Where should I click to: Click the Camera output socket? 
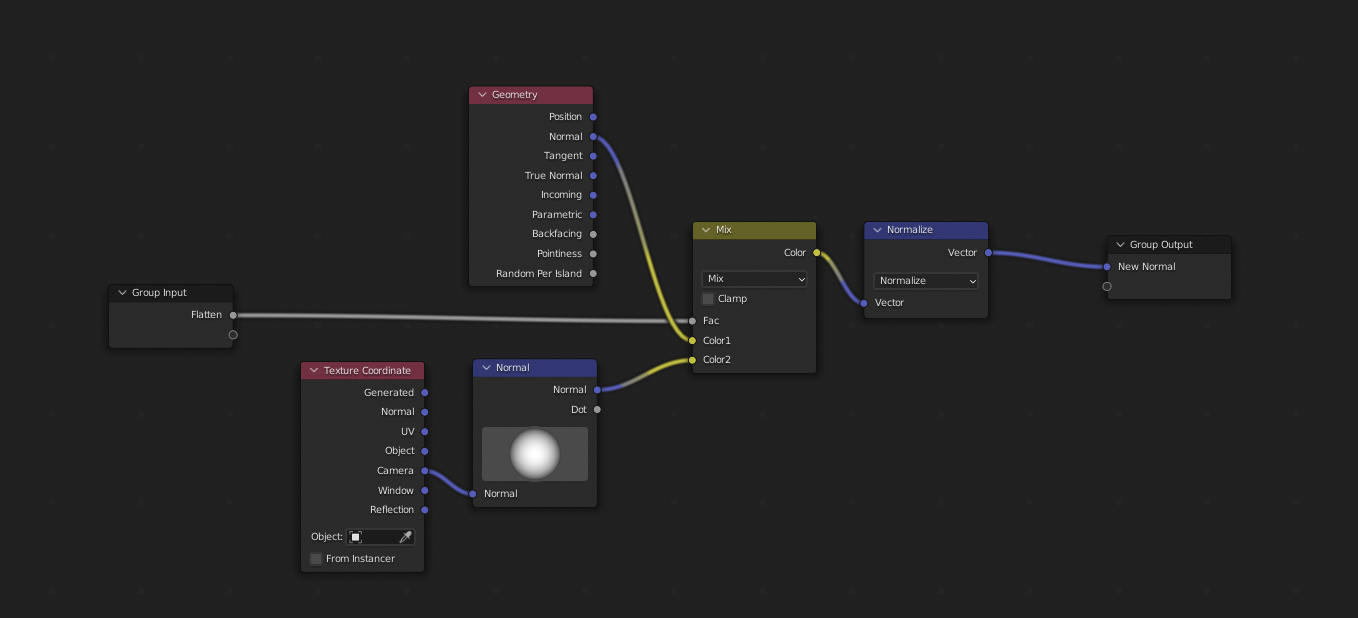tap(424, 471)
